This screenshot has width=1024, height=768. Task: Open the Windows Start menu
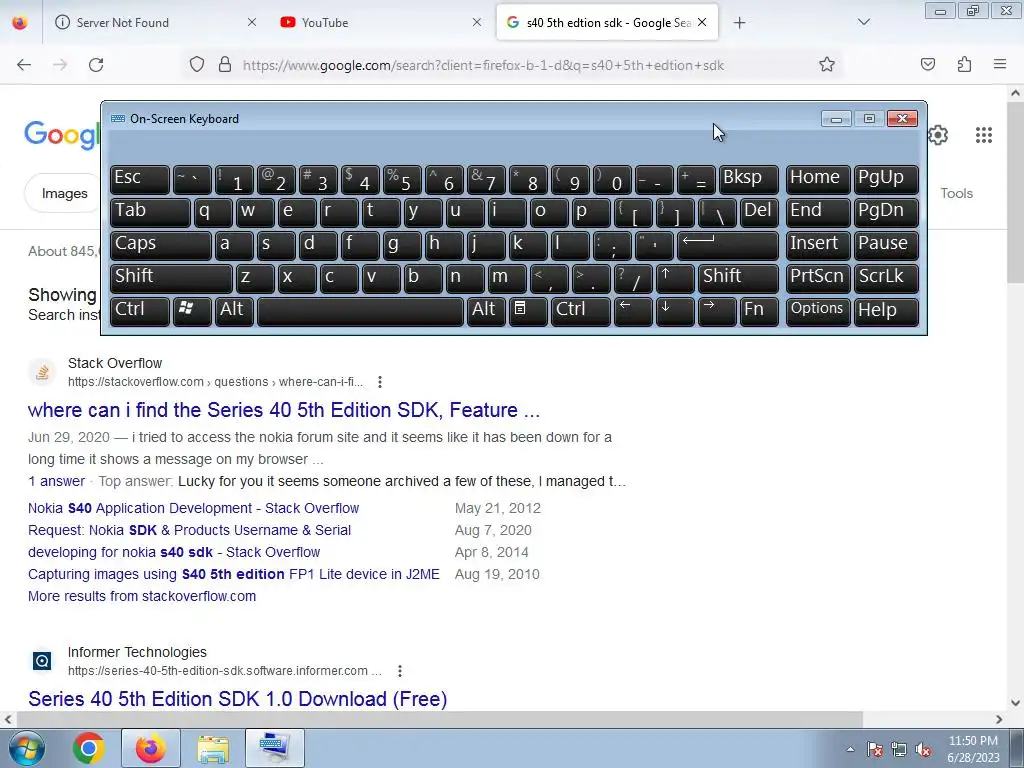pyautogui.click(x=26, y=748)
